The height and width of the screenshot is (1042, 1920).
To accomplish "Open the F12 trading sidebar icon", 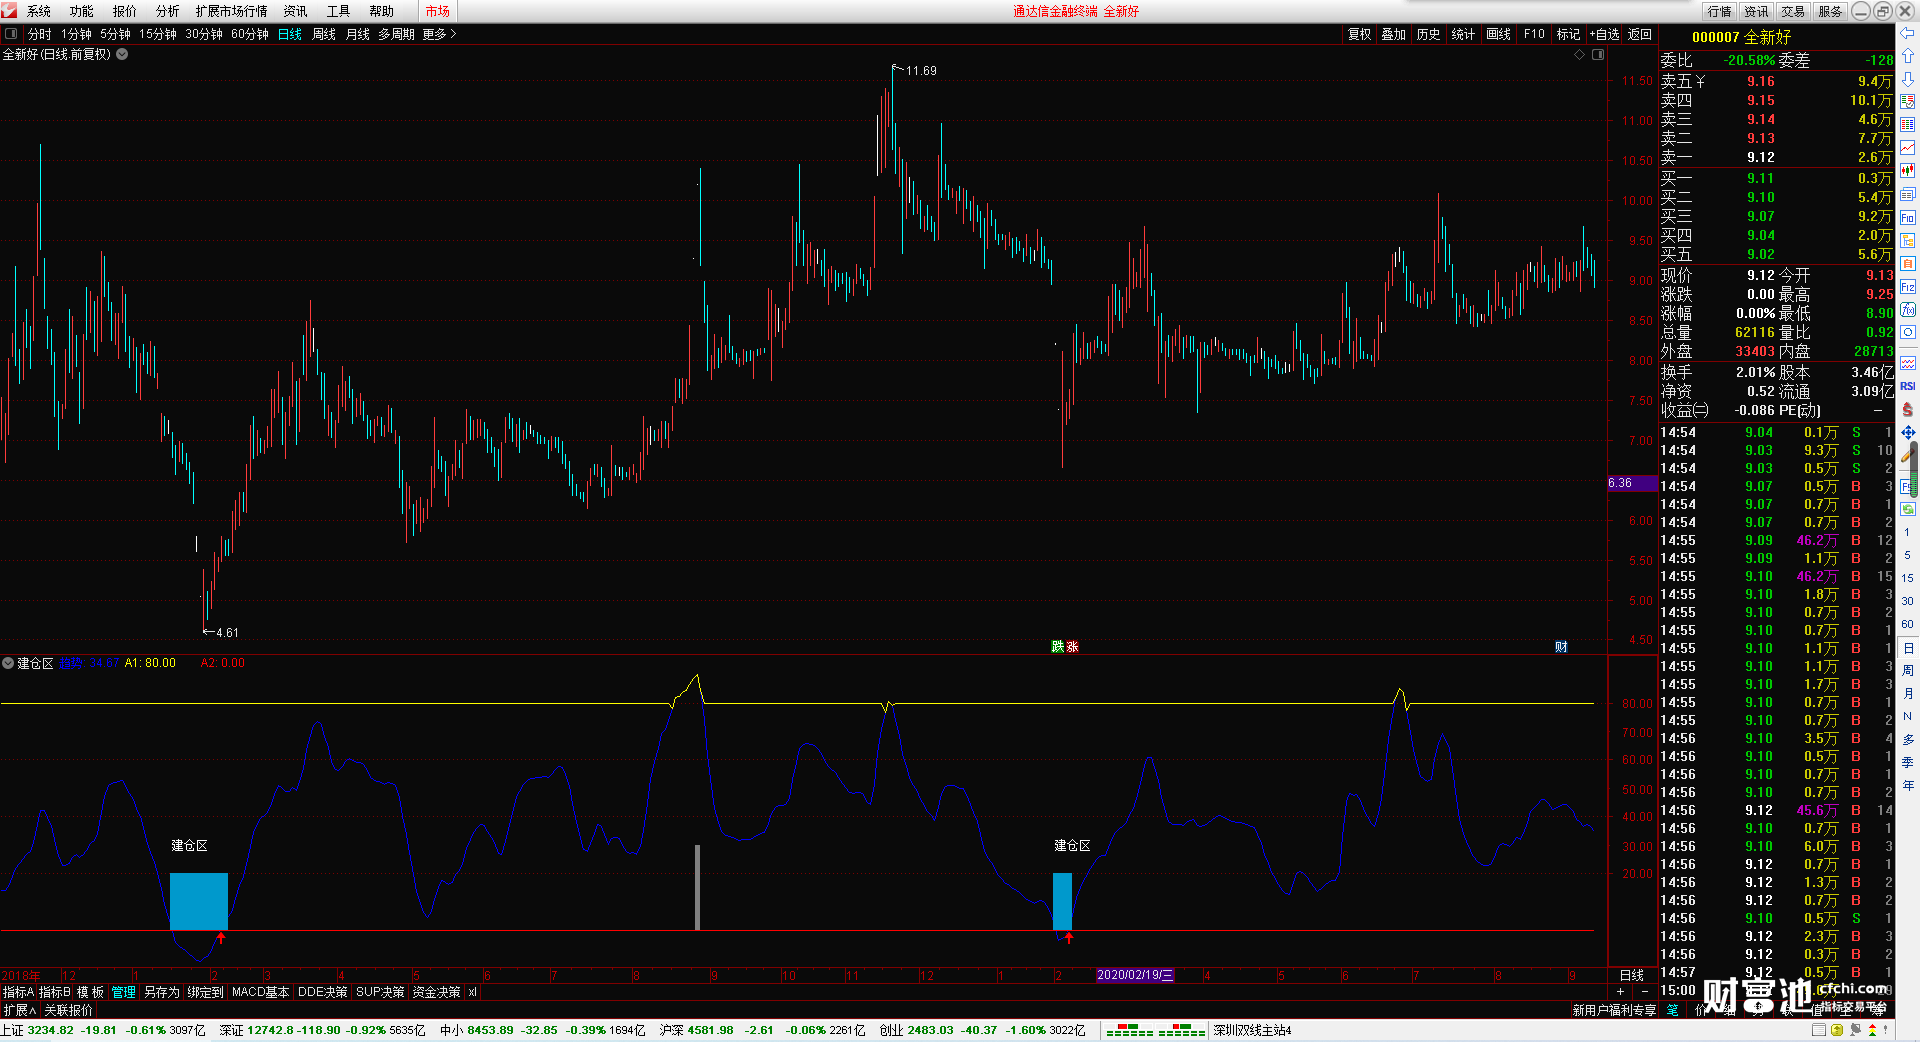I will (1908, 287).
